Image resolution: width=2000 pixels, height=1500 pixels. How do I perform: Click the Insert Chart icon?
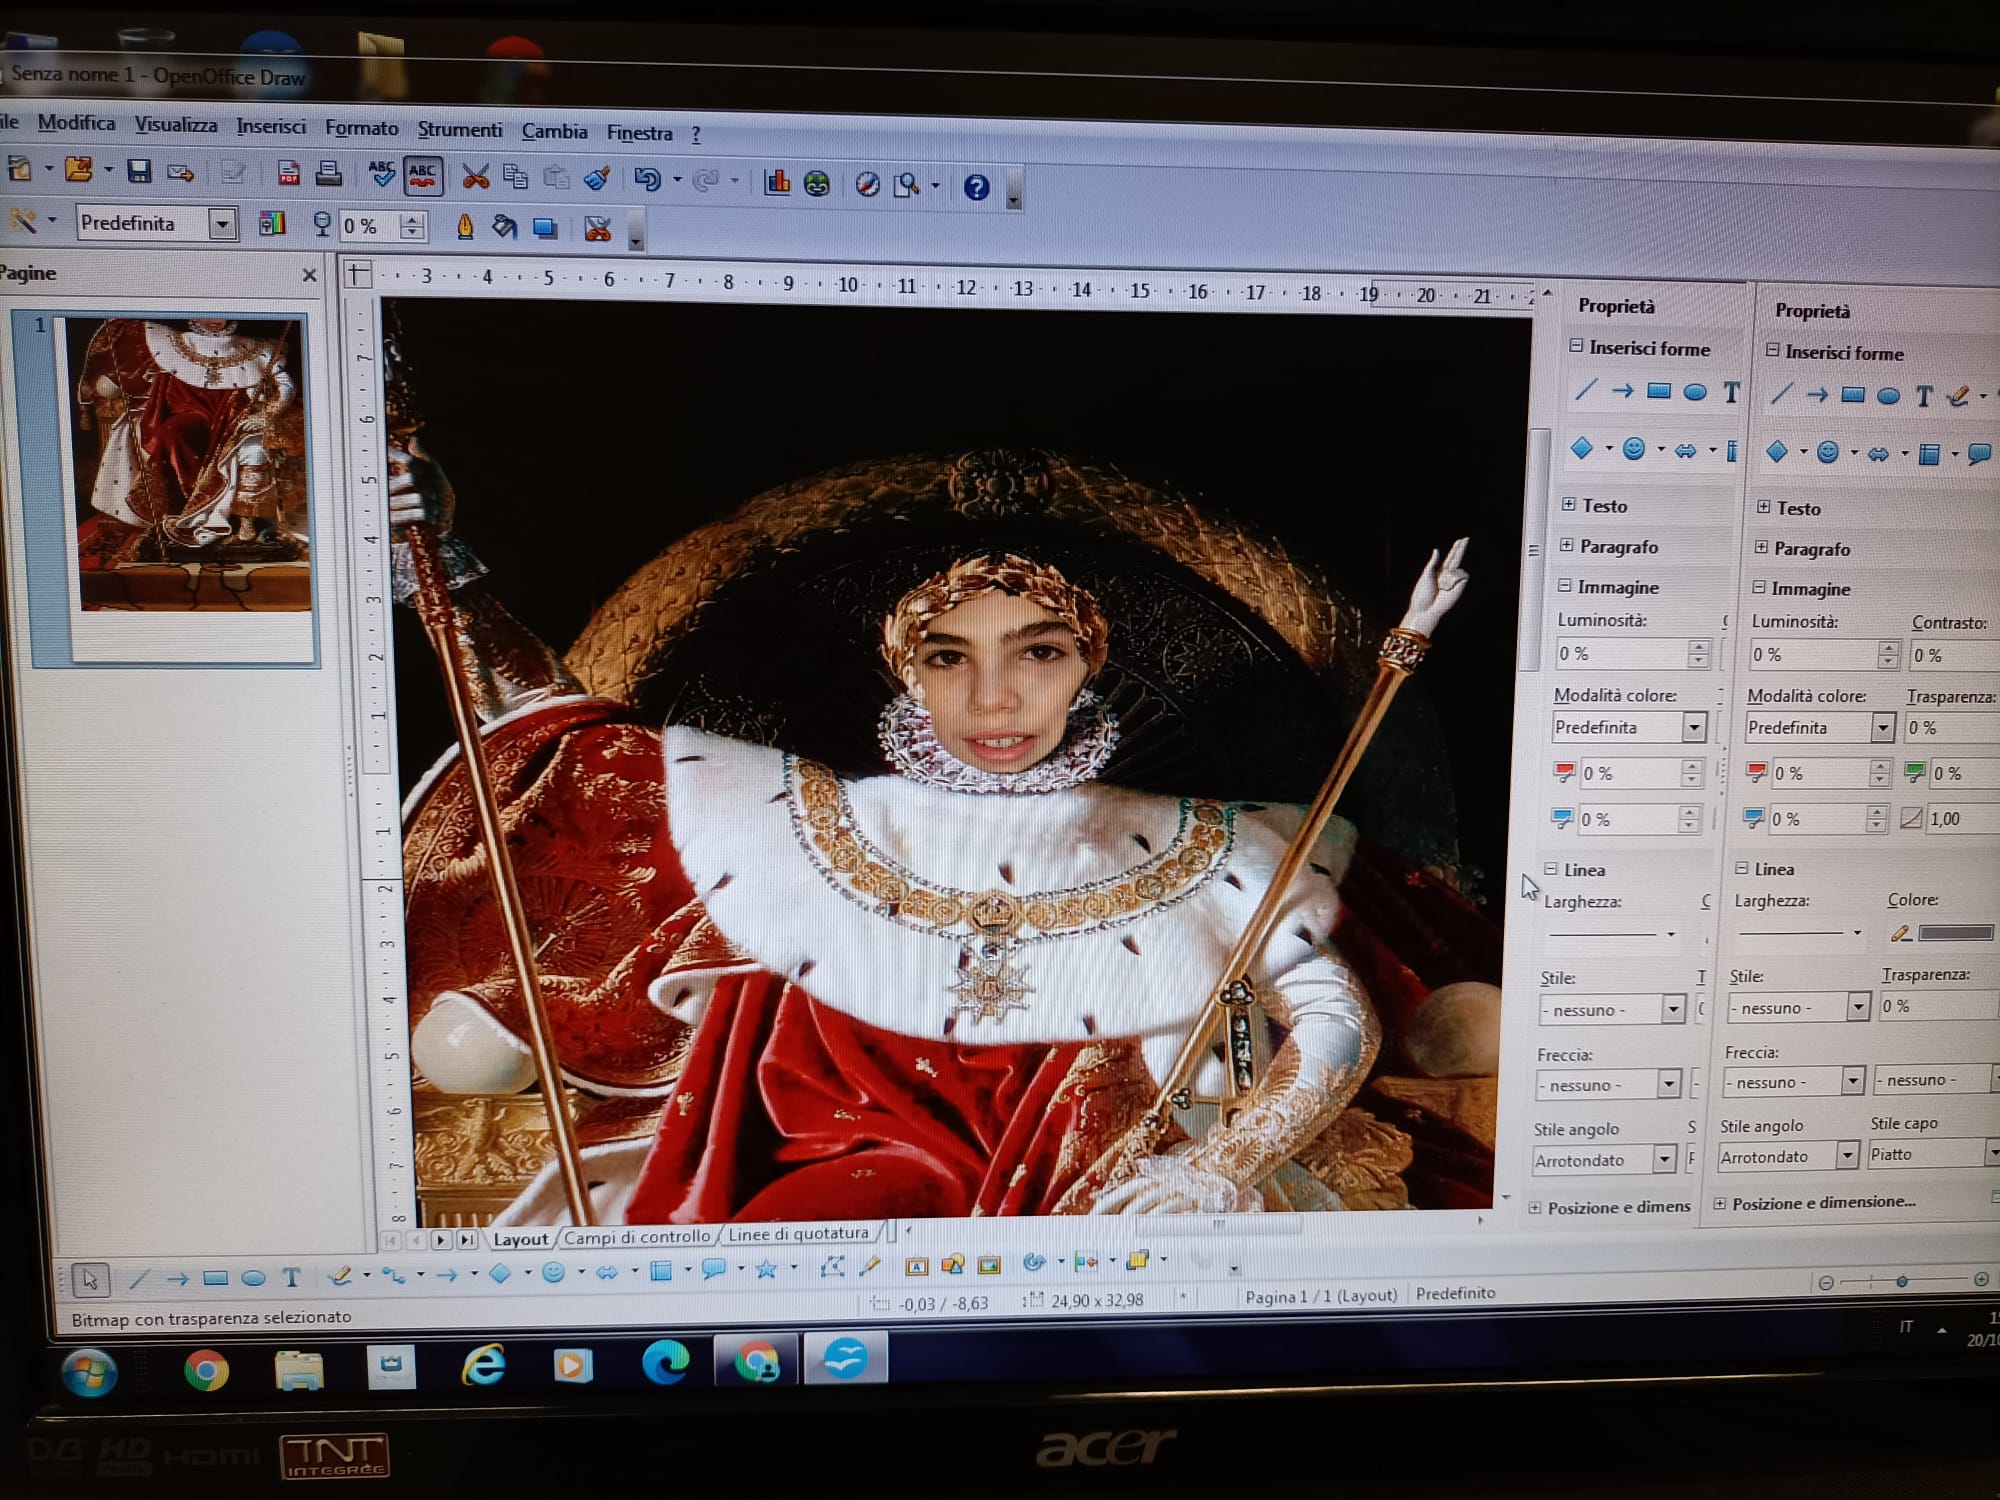click(x=777, y=182)
